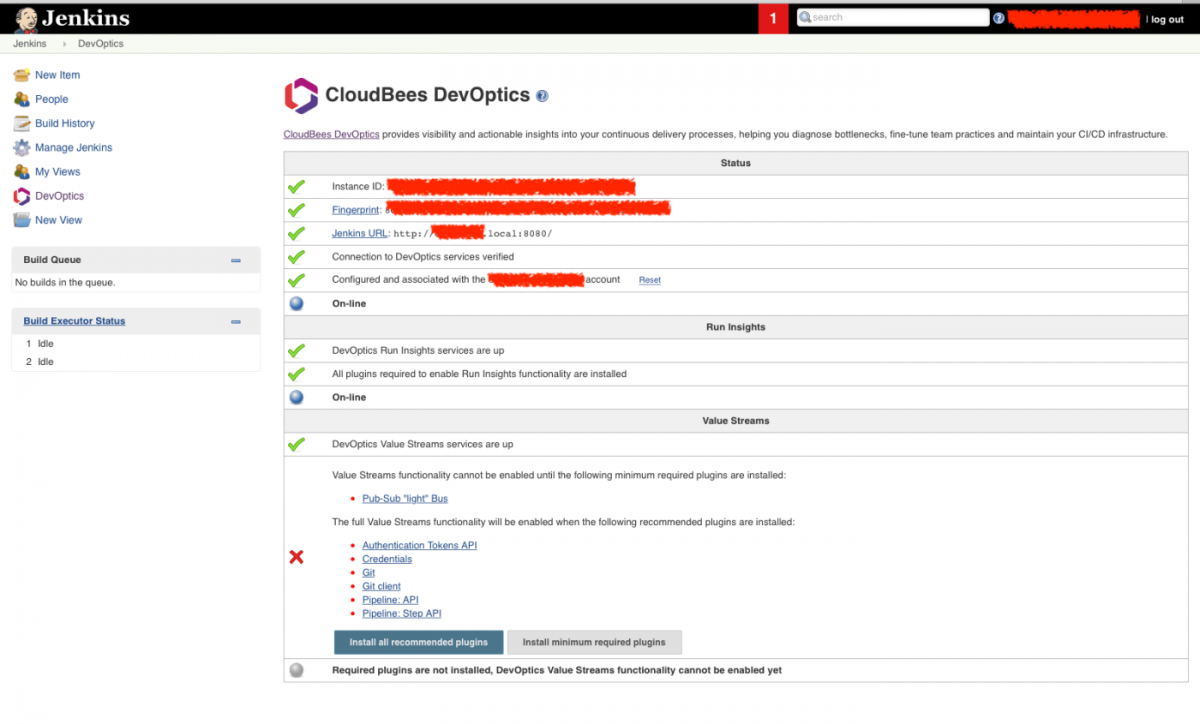Select DevOptics sidebar link

pyautogui.click(x=60, y=196)
